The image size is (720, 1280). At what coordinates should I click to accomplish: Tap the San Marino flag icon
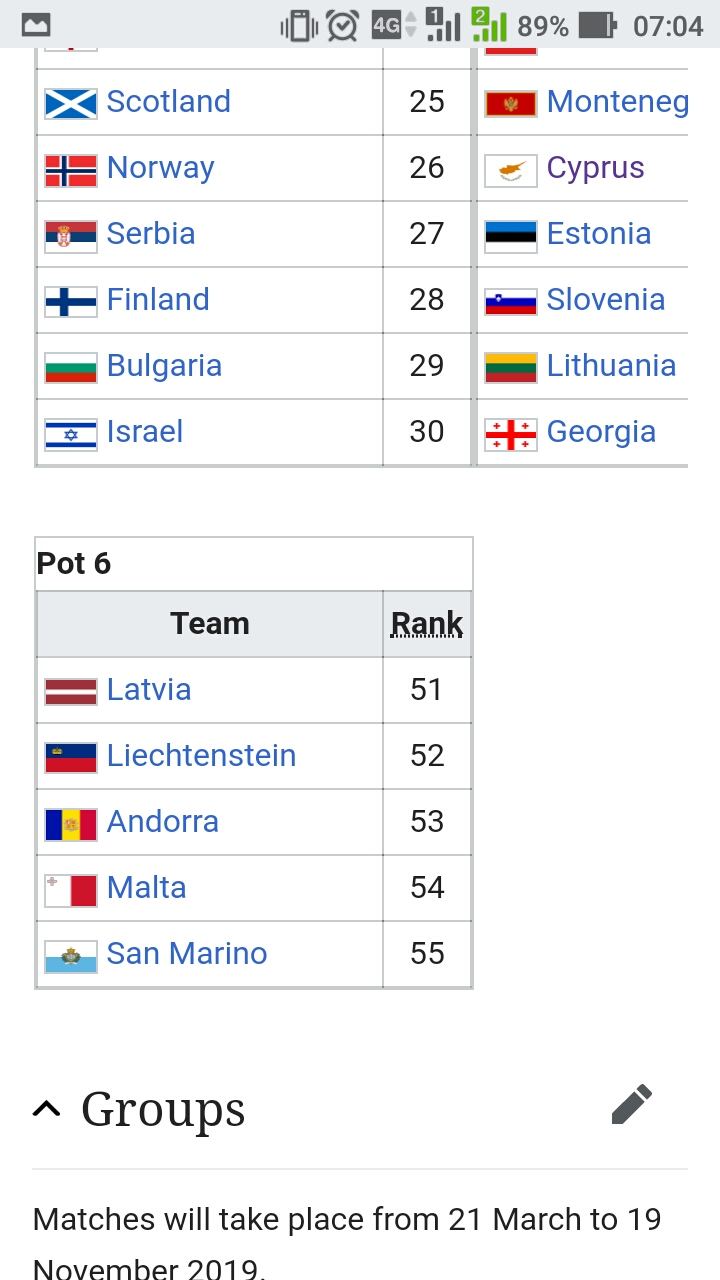point(71,955)
